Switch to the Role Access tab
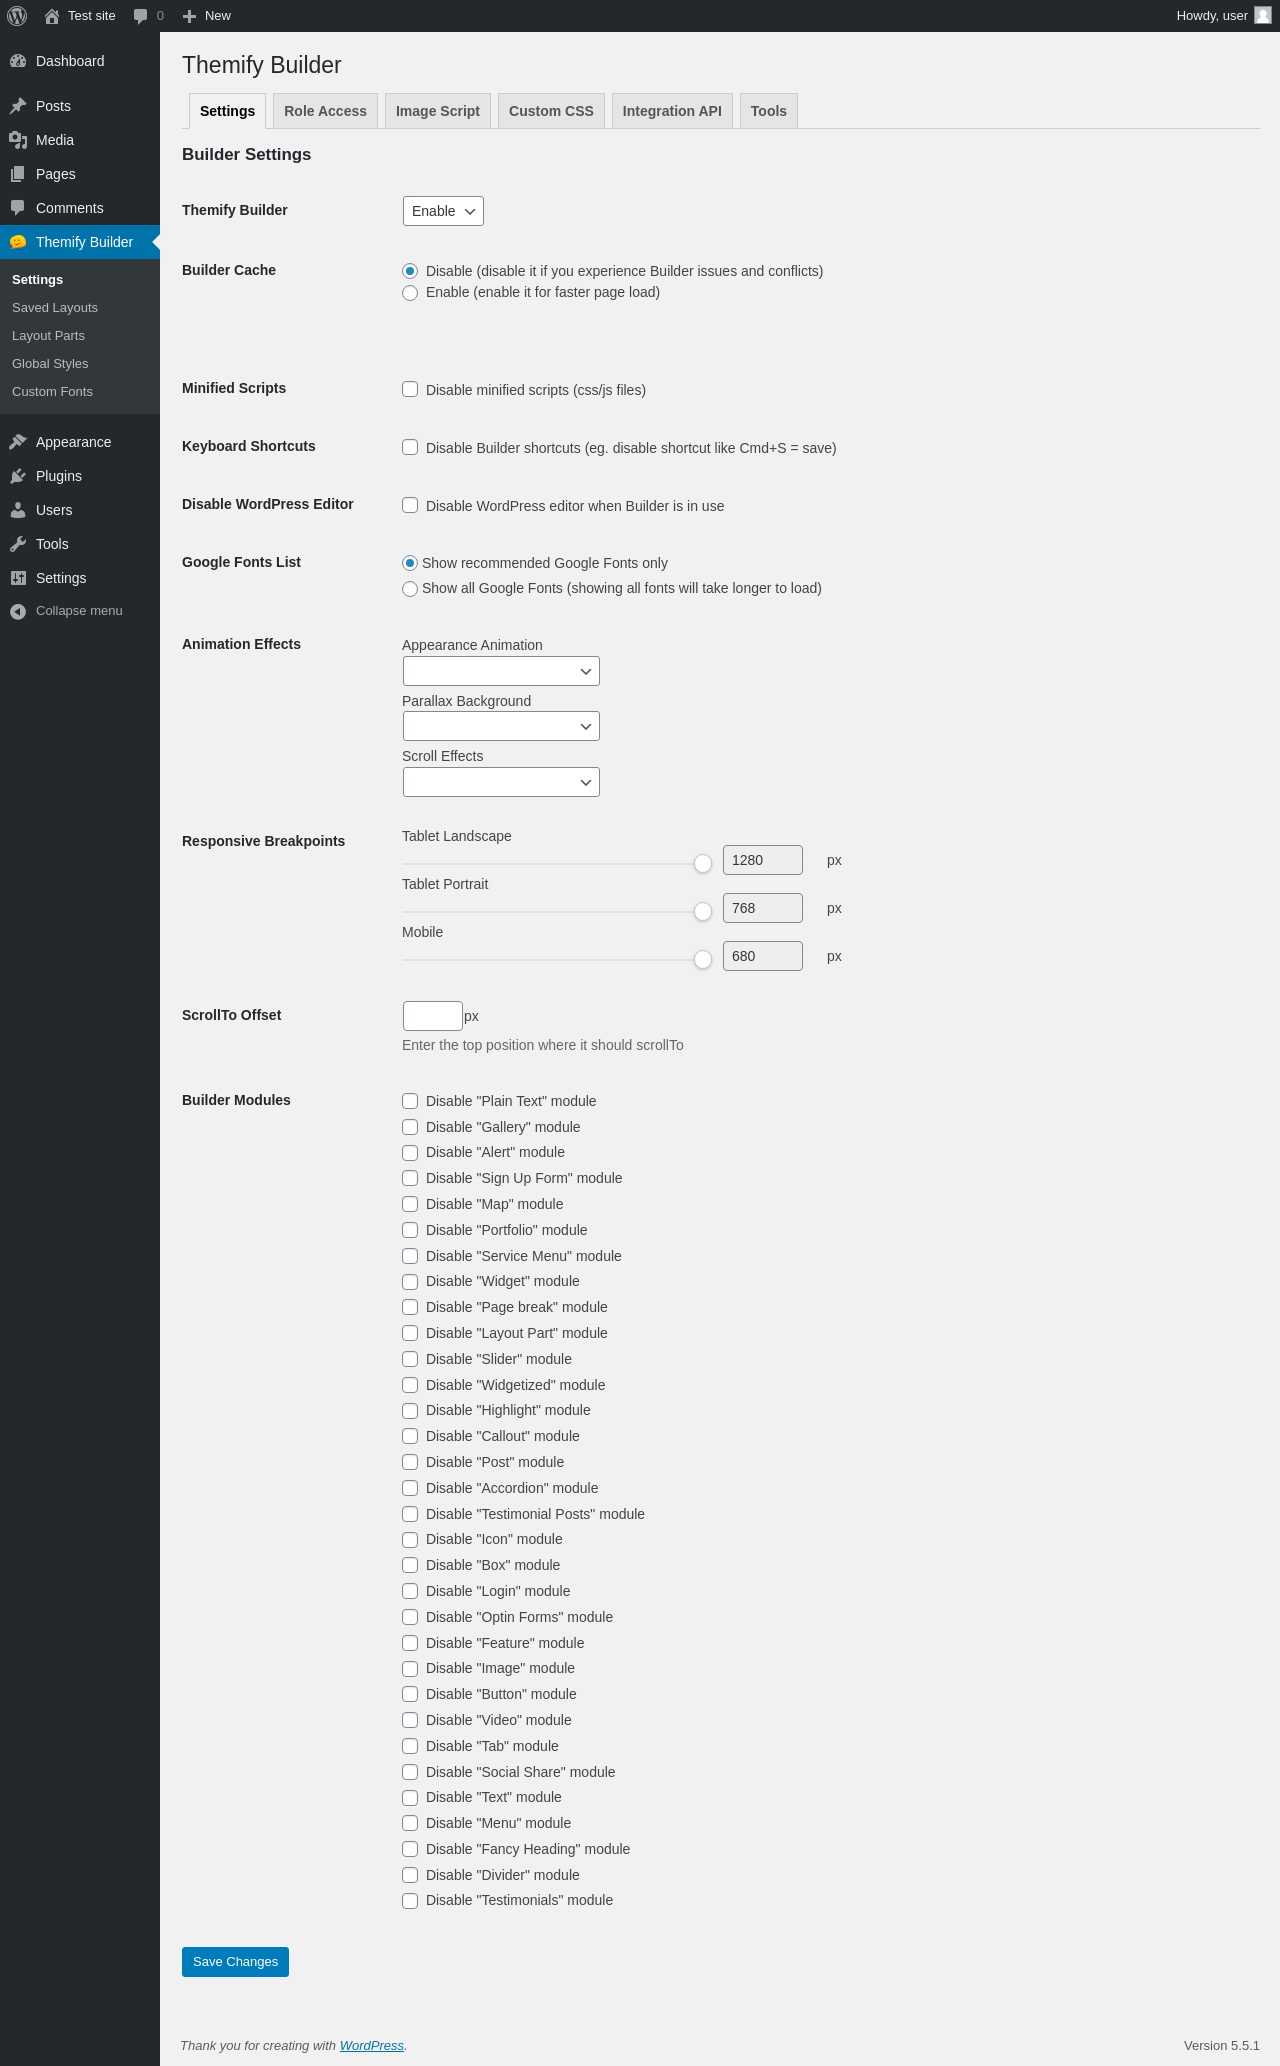Screen dimensions: 1280x2066 tap(325, 111)
